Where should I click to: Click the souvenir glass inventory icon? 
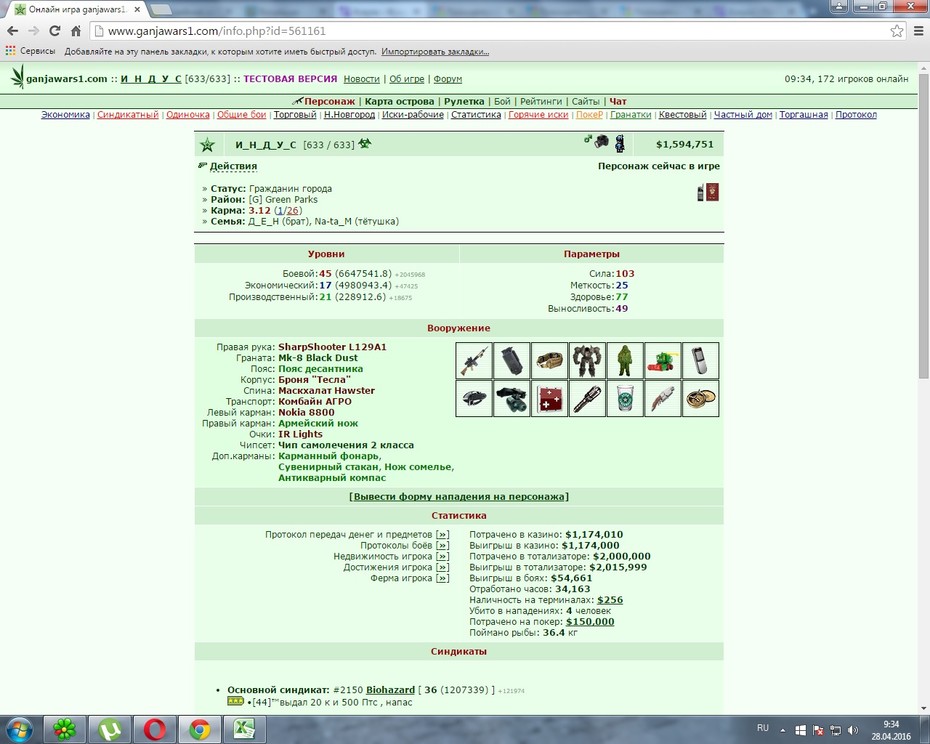click(625, 398)
